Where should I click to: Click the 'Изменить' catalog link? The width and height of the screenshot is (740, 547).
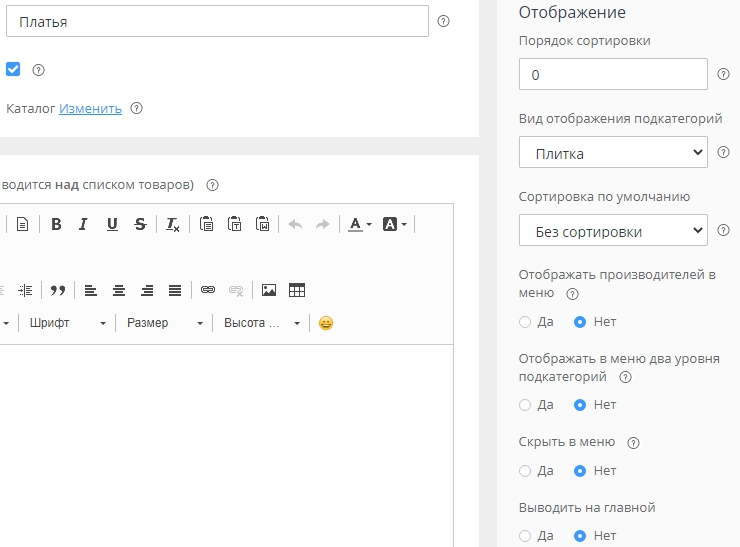pos(90,109)
